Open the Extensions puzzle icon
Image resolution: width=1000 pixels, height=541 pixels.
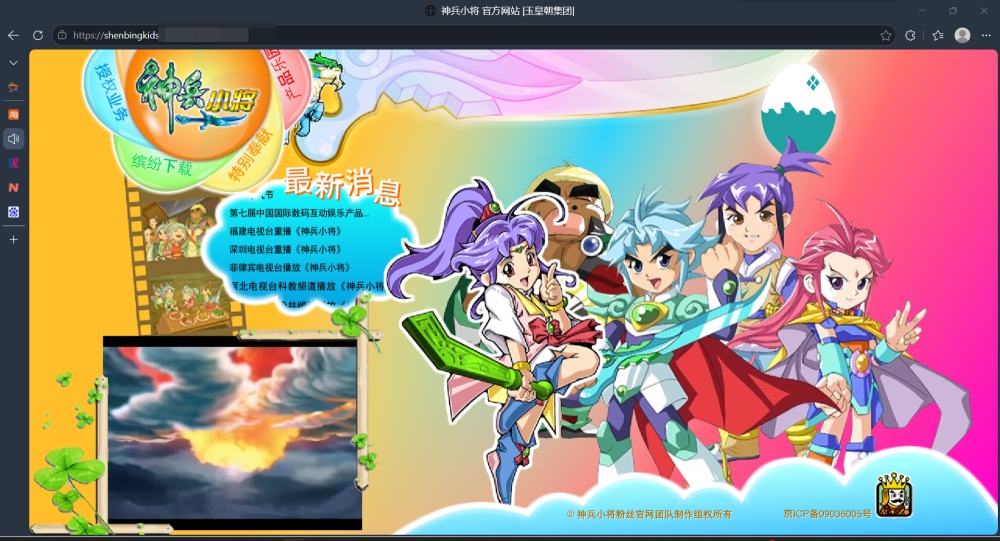coord(910,36)
